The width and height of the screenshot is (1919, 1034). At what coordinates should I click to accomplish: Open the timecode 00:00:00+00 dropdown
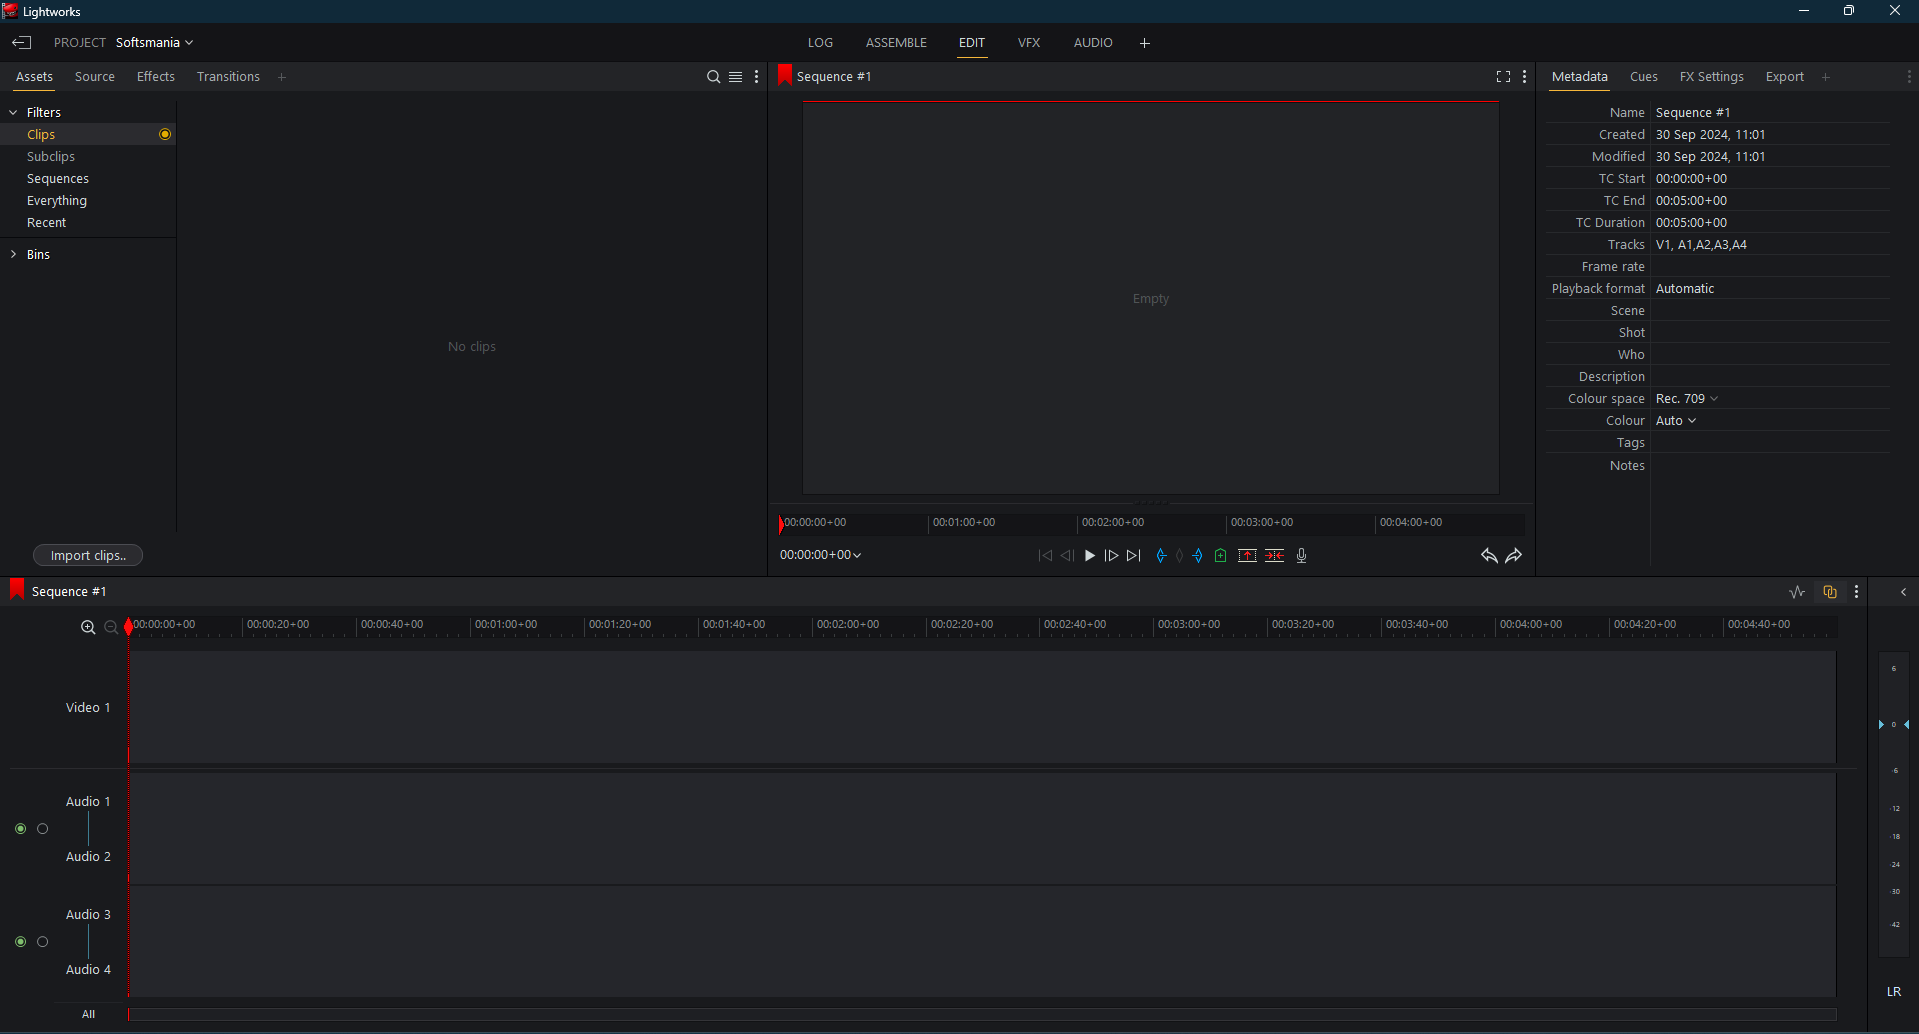(821, 555)
